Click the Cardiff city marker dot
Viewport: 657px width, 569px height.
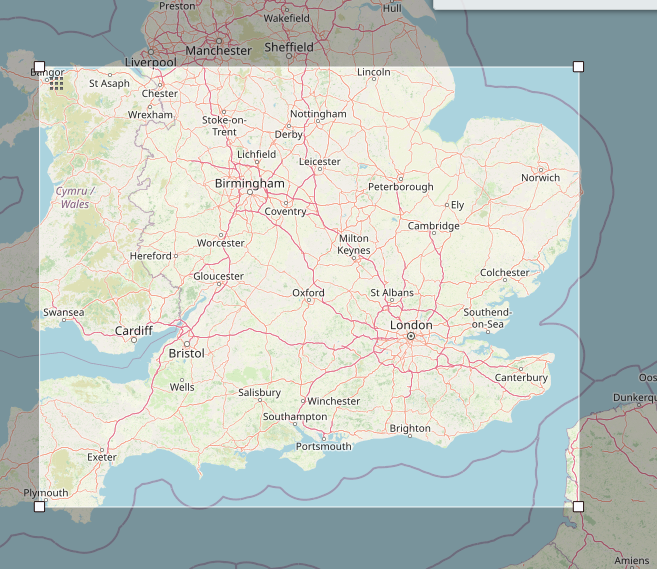pos(134,341)
